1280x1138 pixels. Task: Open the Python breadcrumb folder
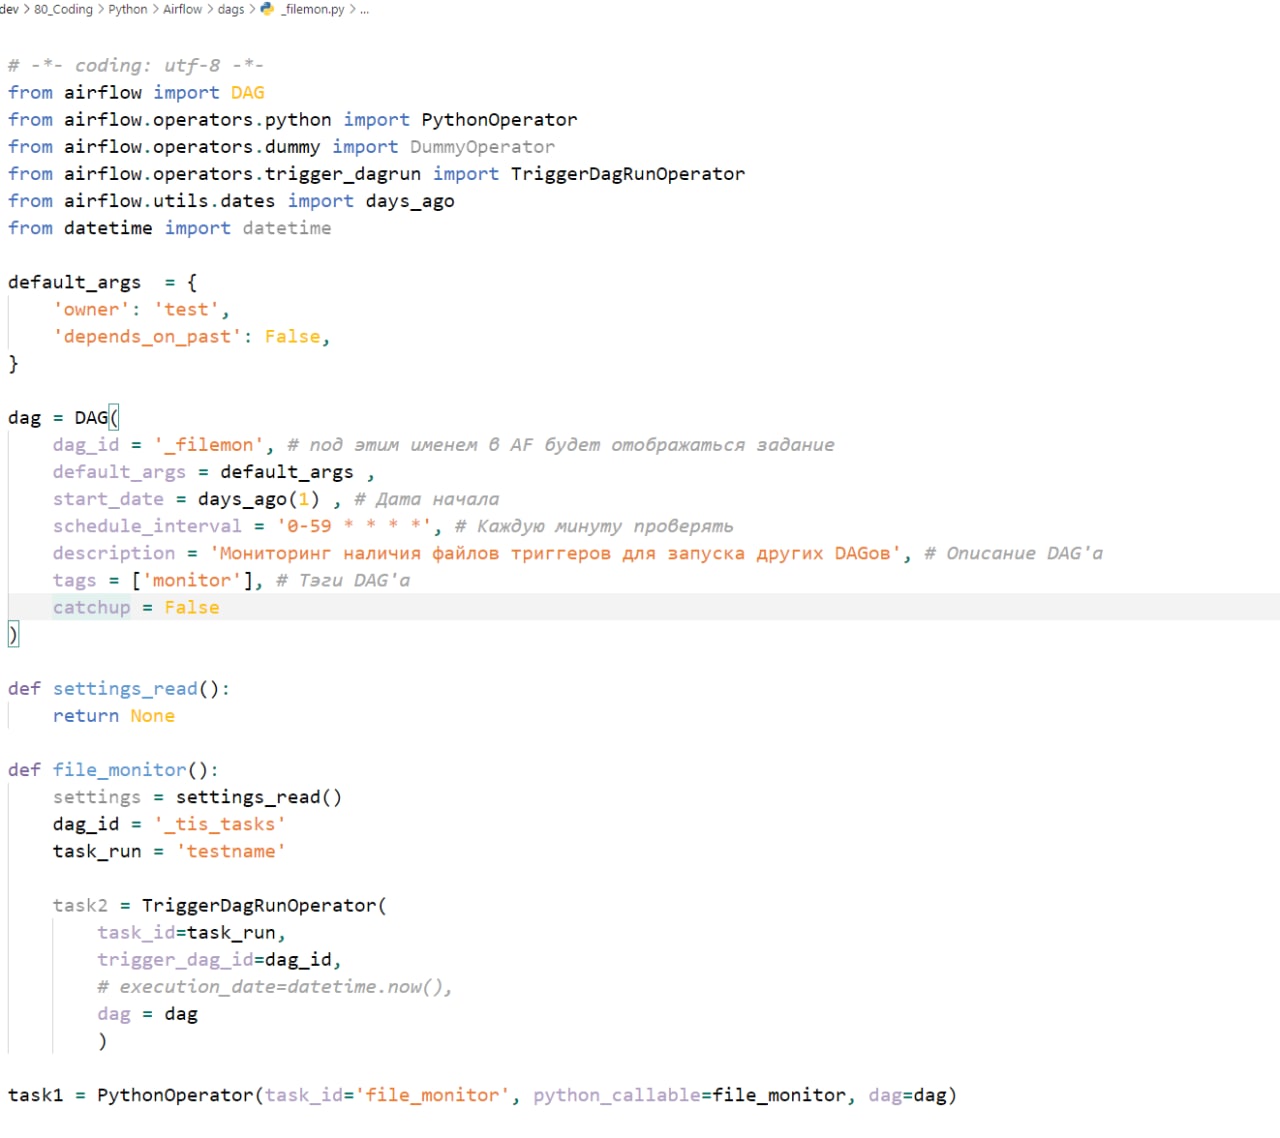[128, 9]
